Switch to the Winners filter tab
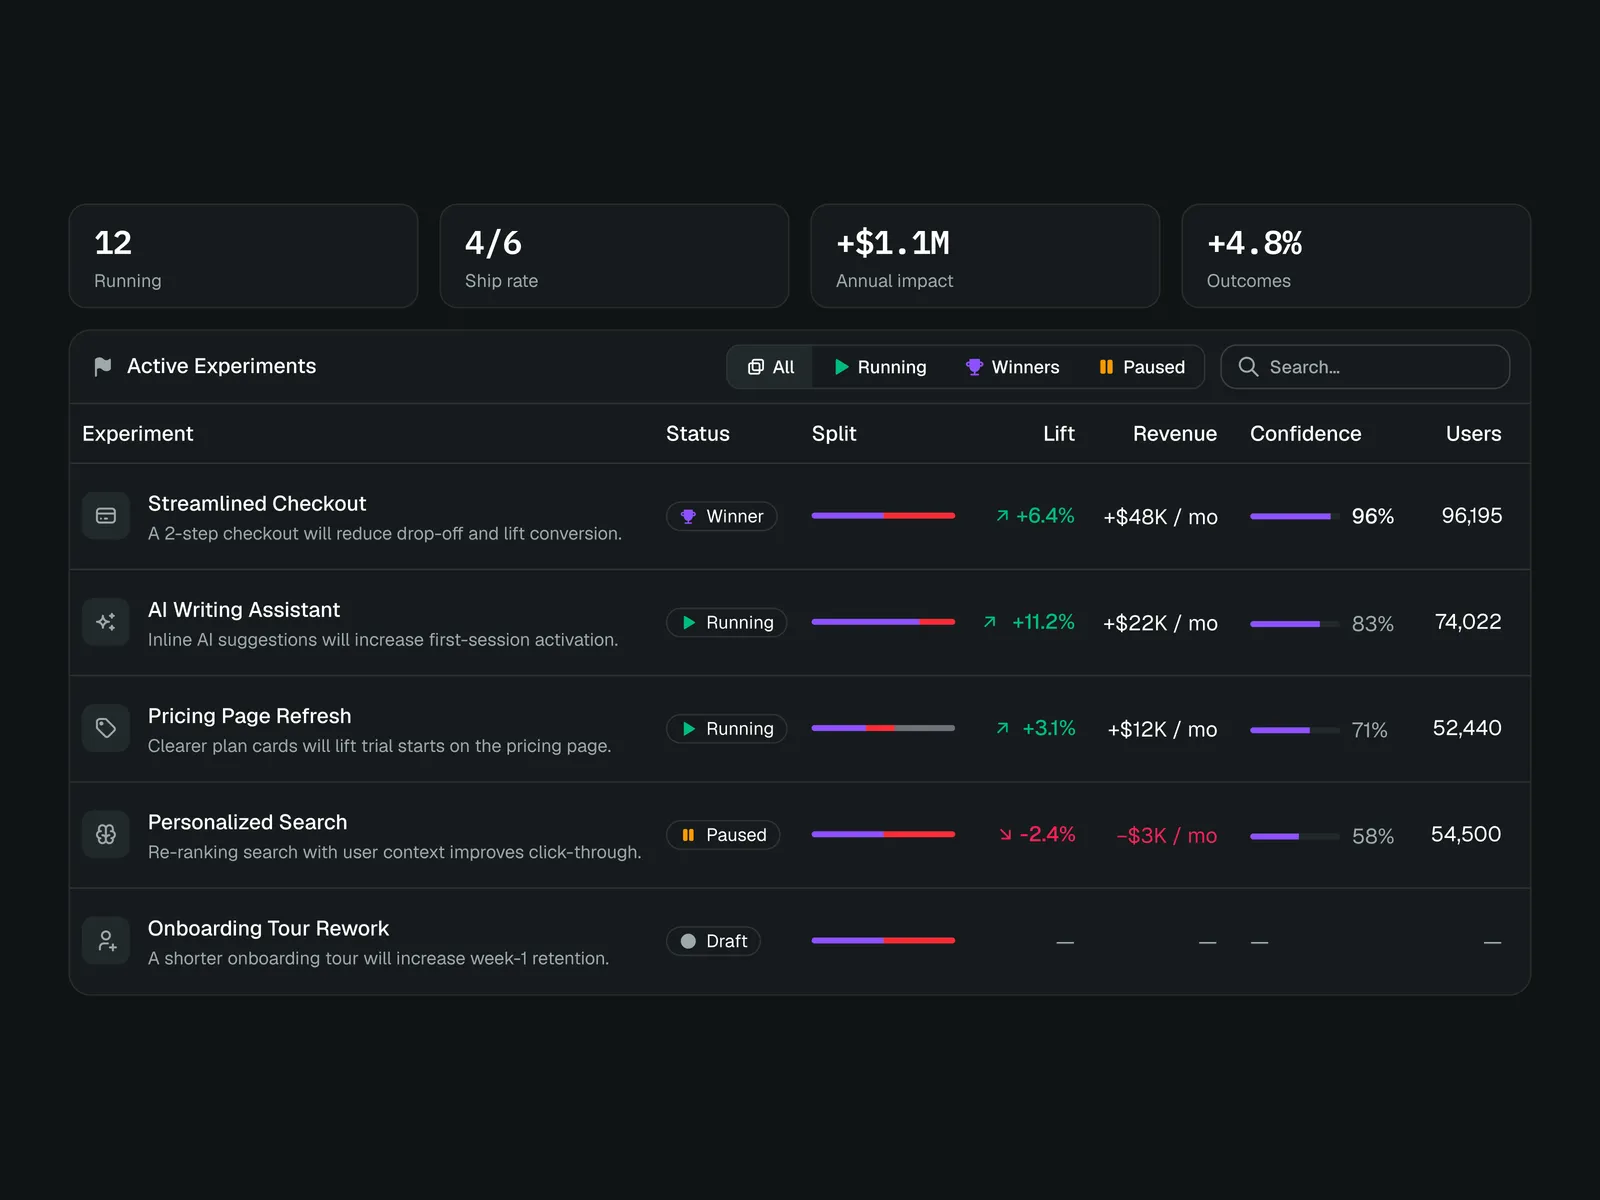 click(1012, 367)
